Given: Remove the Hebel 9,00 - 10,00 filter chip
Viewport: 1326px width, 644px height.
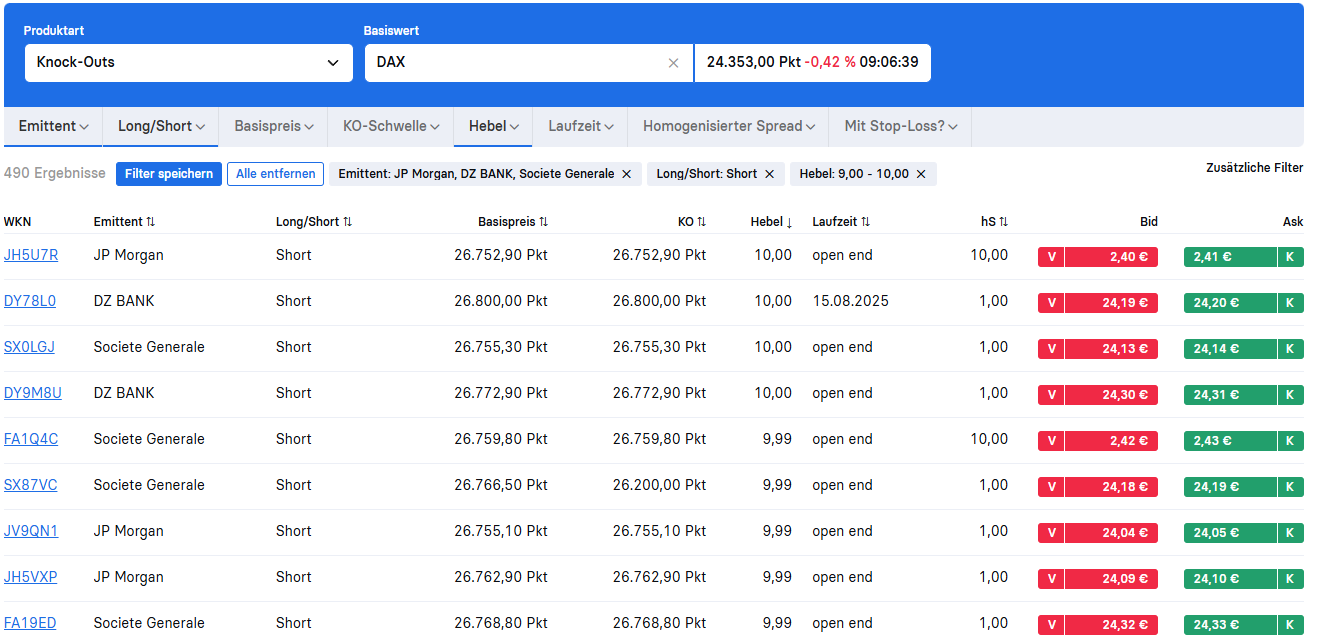Looking at the screenshot, I should (921, 174).
